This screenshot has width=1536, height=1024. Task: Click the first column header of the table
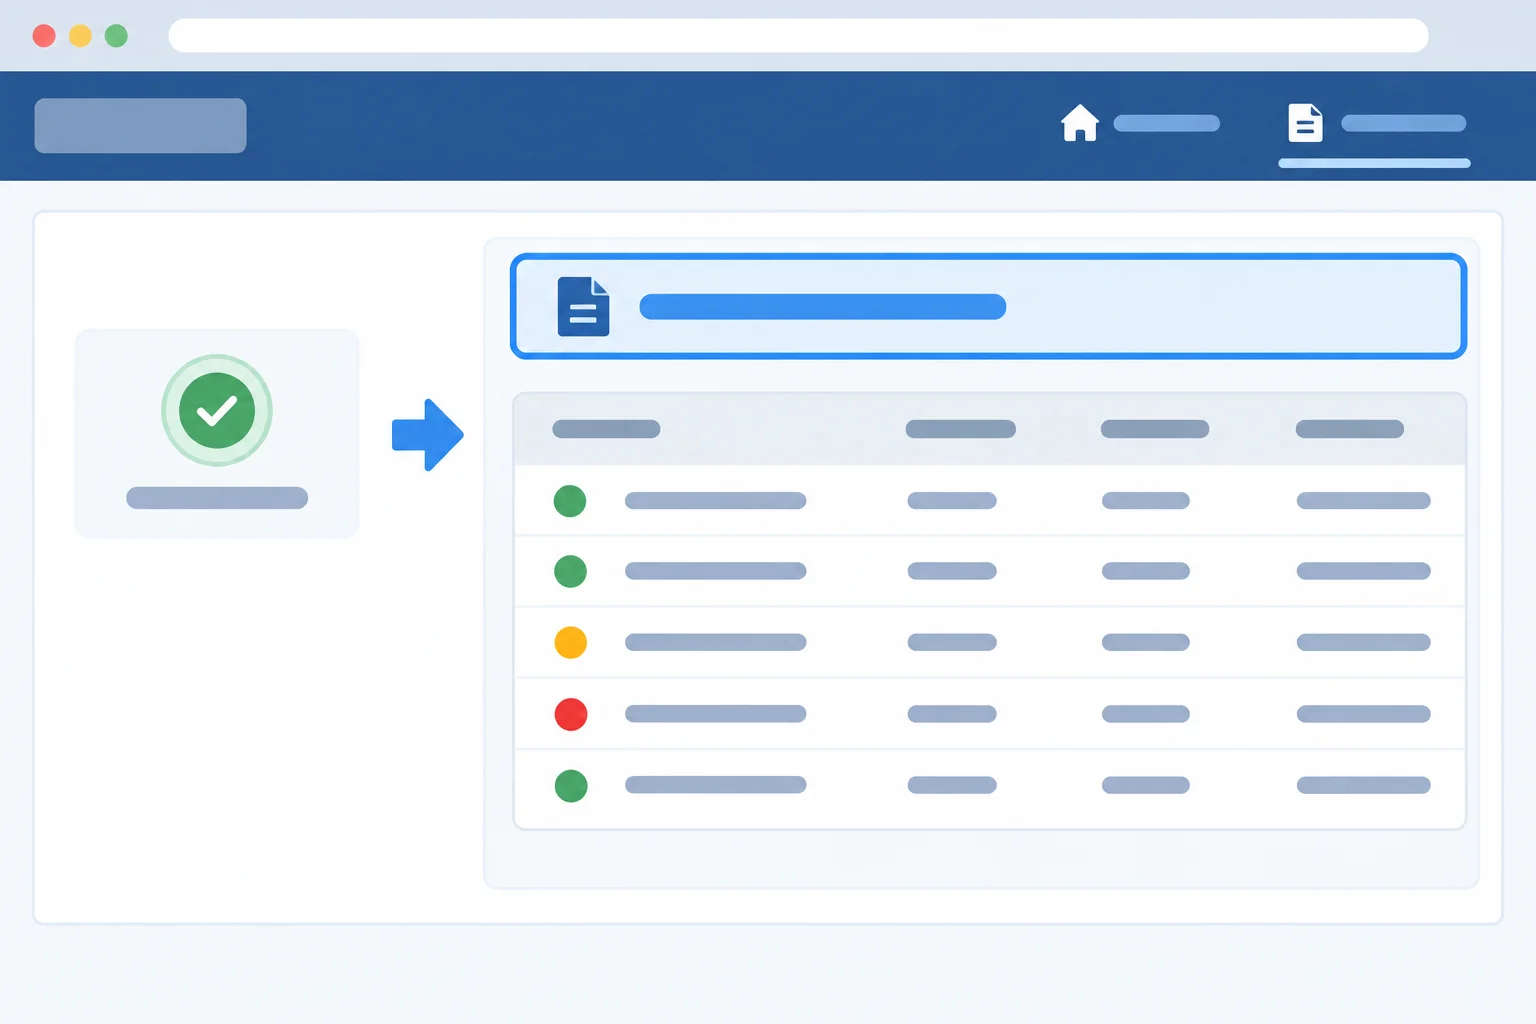(x=606, y=429)
